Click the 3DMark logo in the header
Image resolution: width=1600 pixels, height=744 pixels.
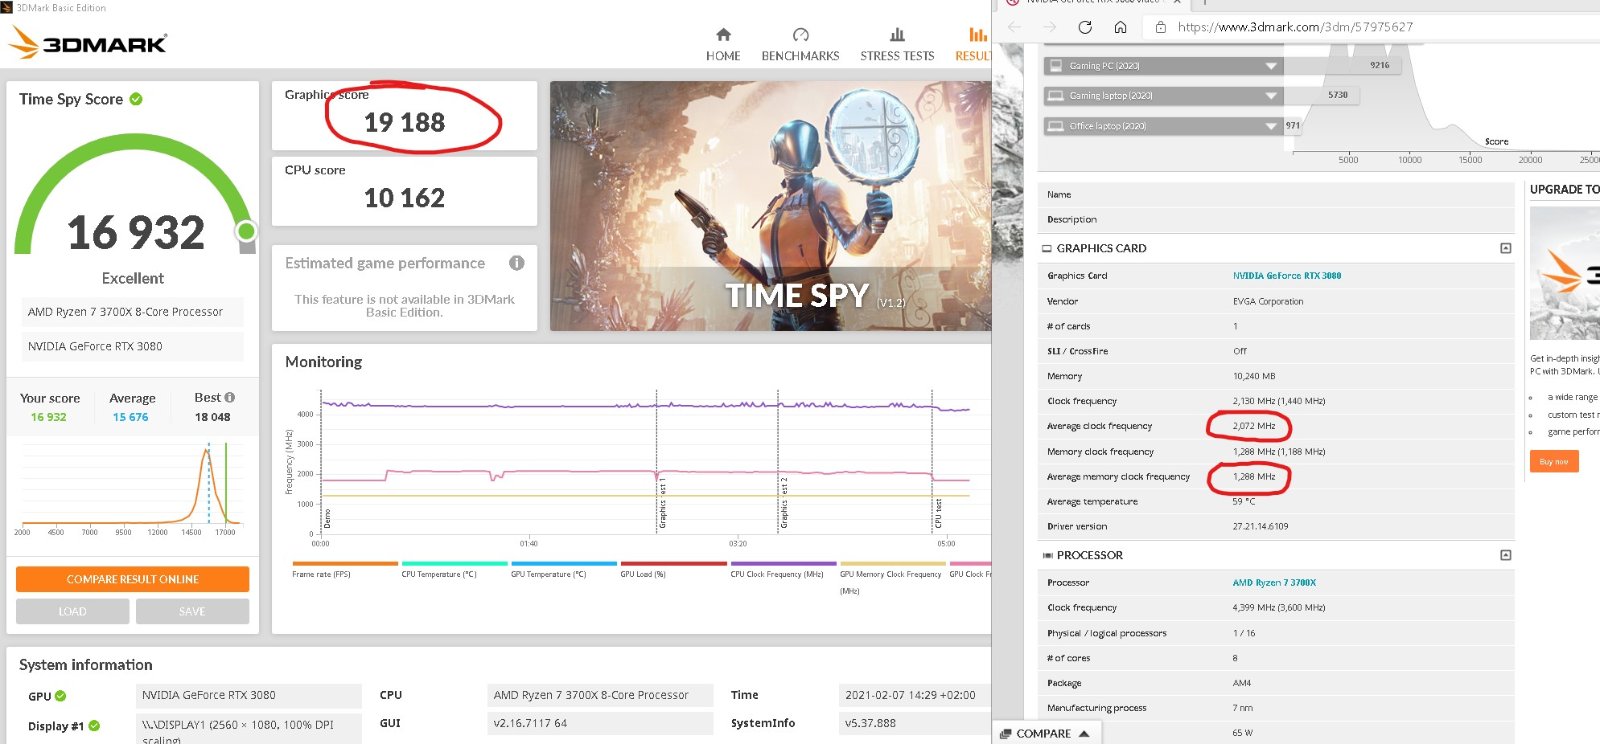point(88,42)
